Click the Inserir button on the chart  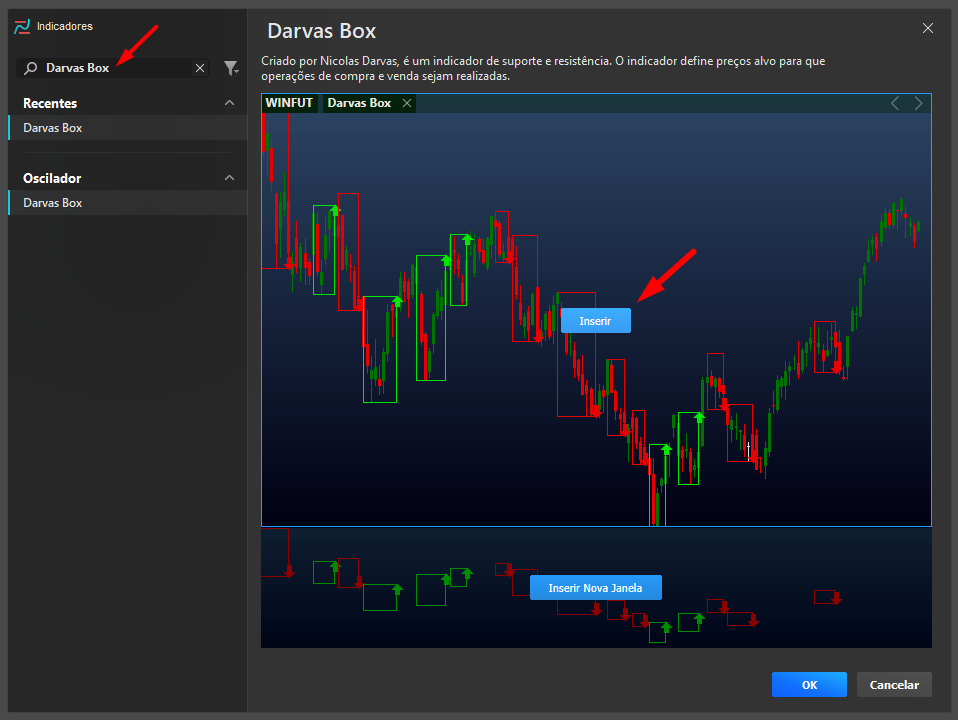tap(595, 320)
